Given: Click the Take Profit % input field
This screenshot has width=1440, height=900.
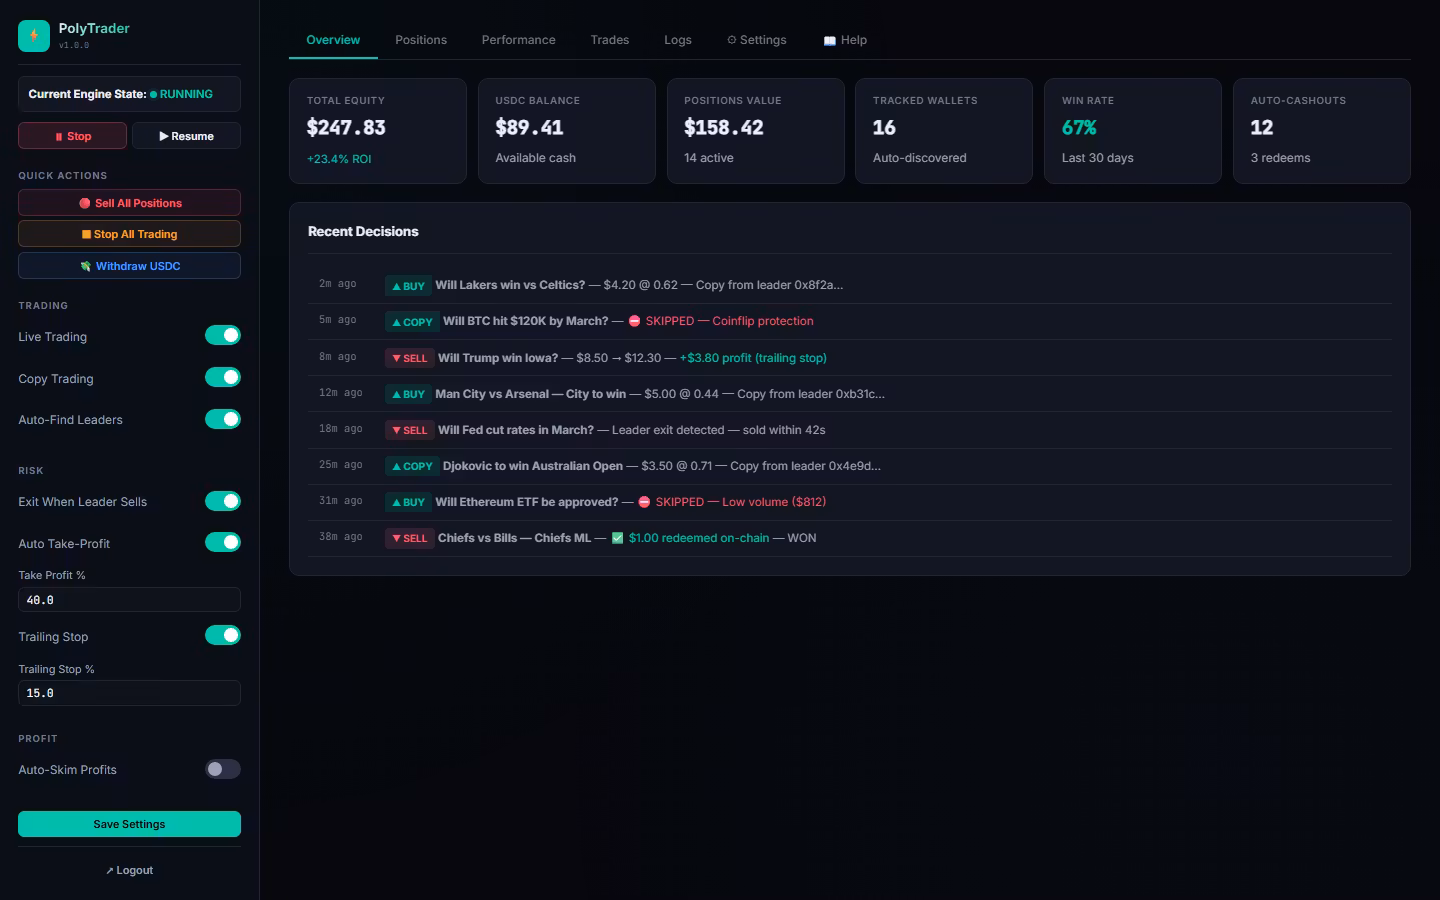Looking at the screenshot, I should (129, 600).
